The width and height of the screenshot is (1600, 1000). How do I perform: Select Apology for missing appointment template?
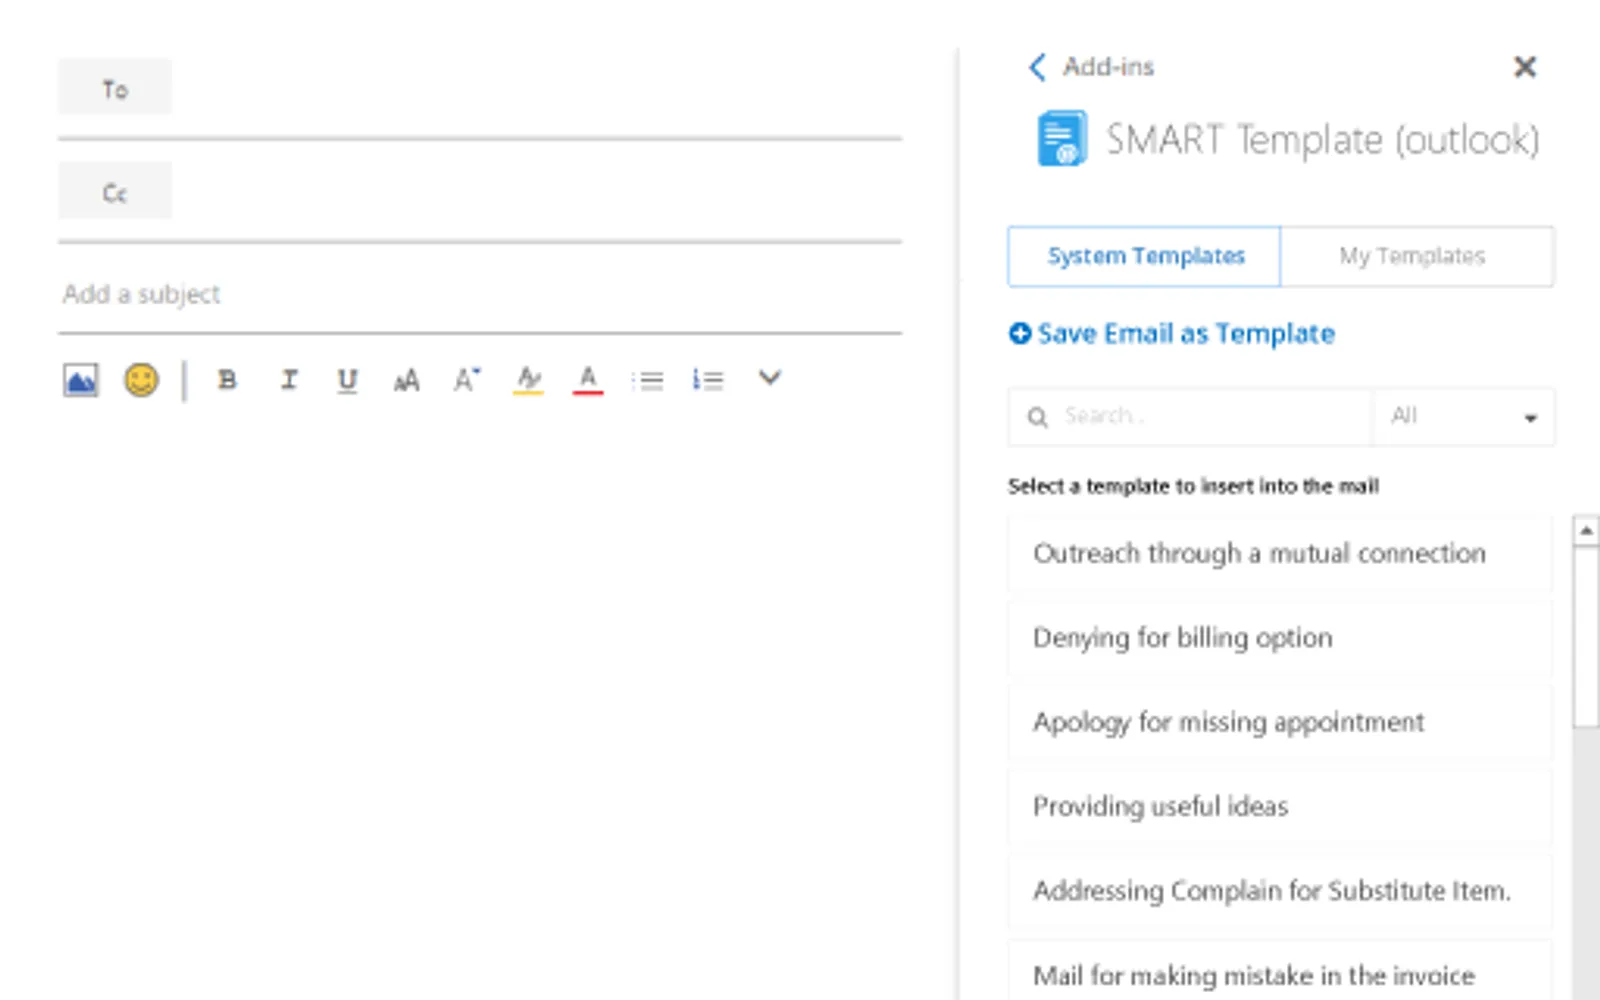tap(1279, 722)
